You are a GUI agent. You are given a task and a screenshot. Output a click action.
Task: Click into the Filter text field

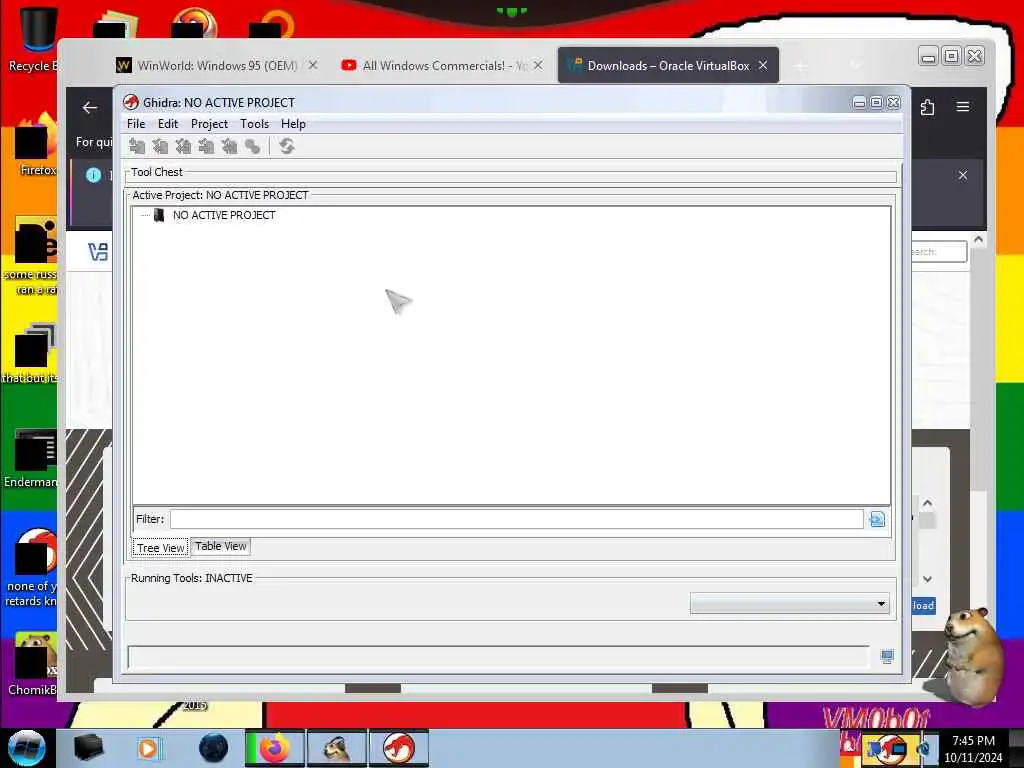[x=517, y=519]
